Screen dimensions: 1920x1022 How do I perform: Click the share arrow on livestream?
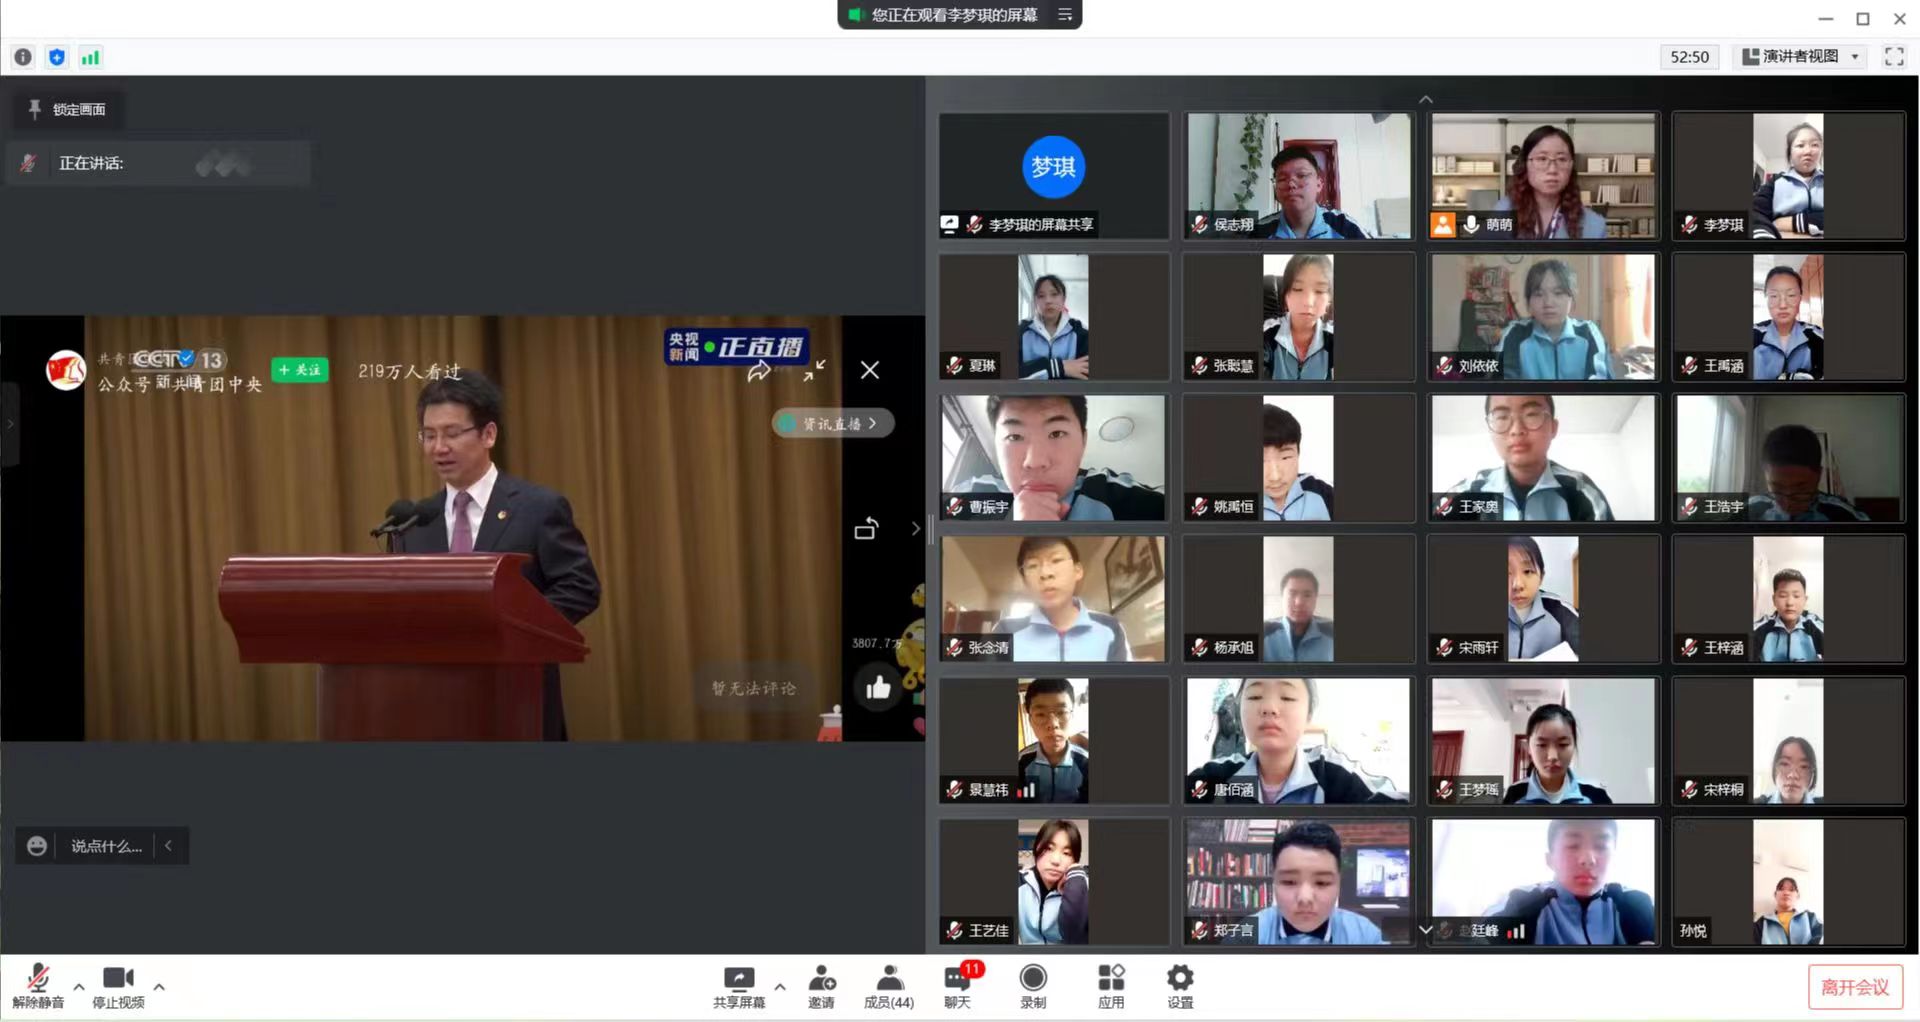759,372
